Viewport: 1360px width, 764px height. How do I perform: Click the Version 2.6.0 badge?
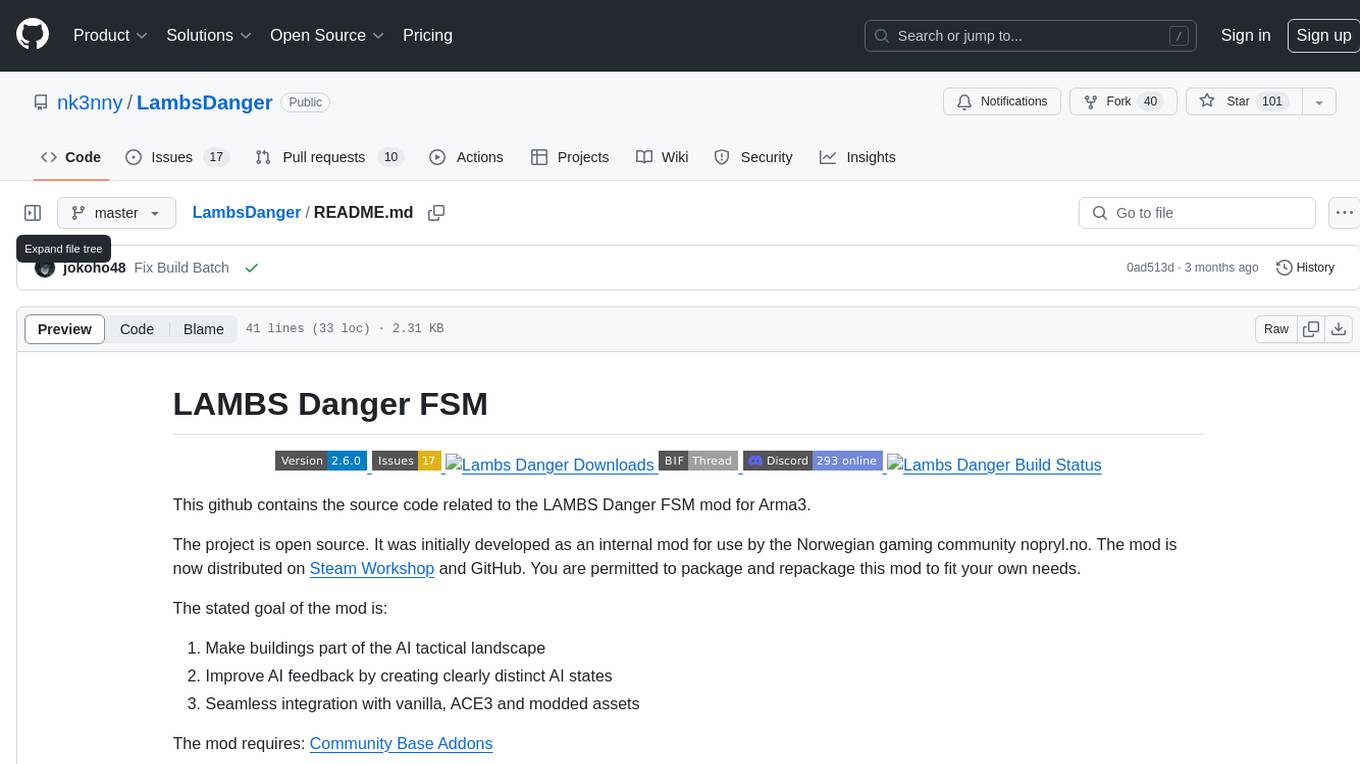[x=321, y=461]
